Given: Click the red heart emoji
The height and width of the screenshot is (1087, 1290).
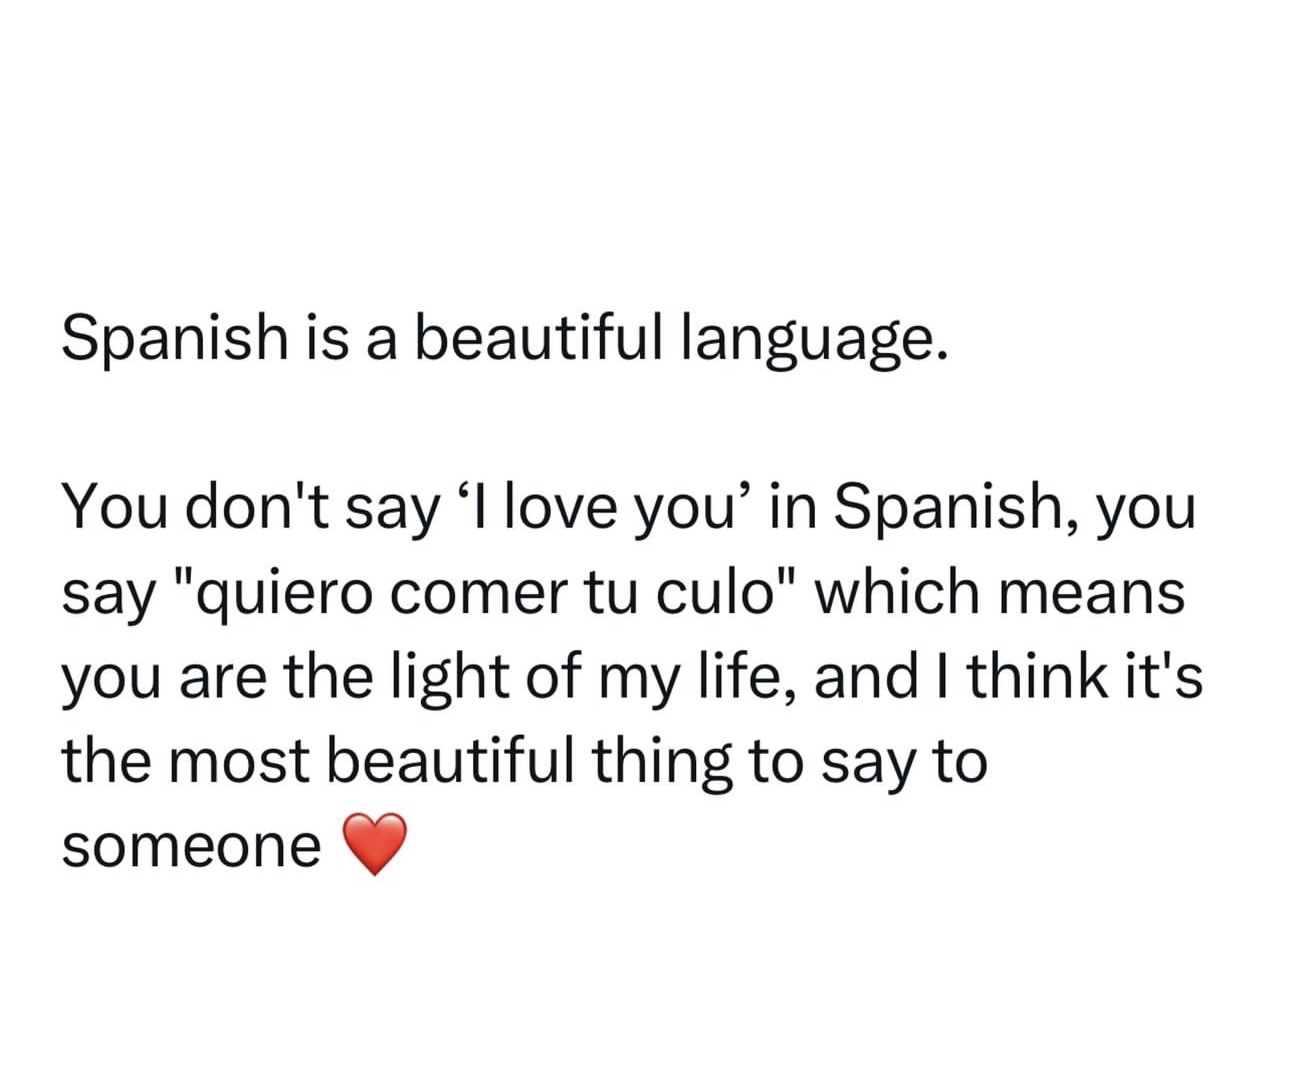Looking at the screenshot, I should click(x=375, y=845).
